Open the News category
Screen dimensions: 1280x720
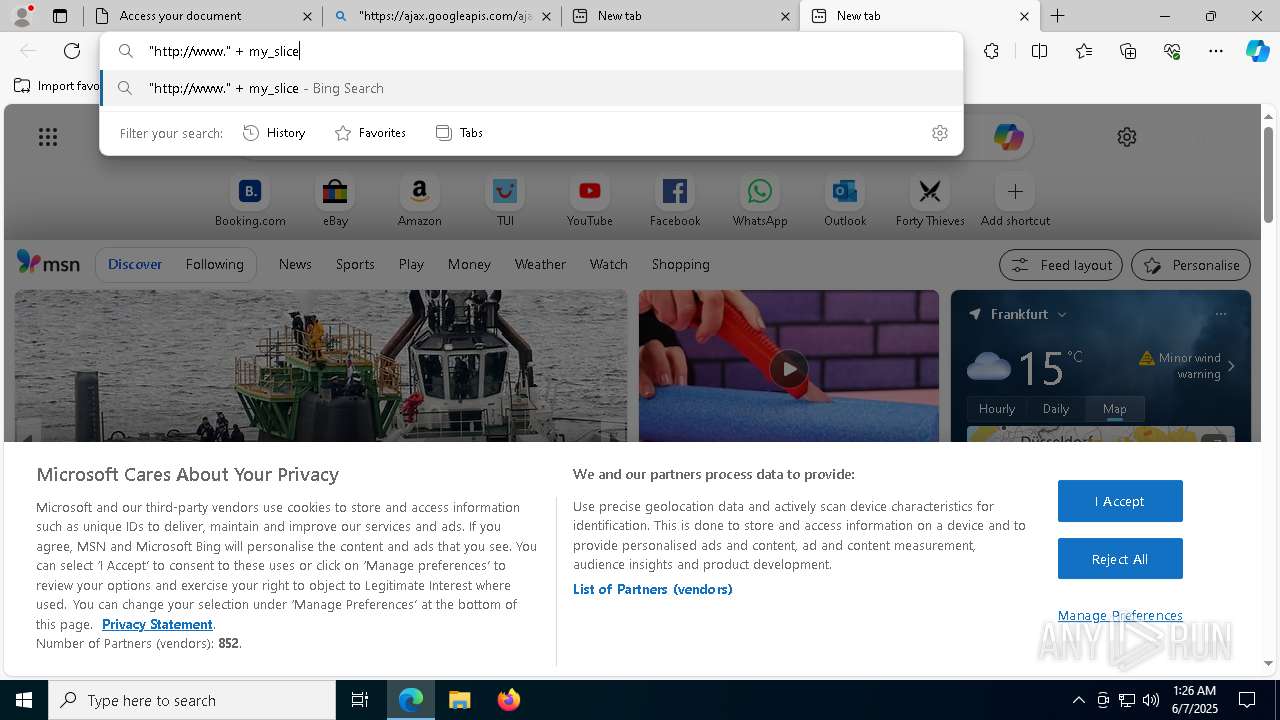click(x=295, y=264)
